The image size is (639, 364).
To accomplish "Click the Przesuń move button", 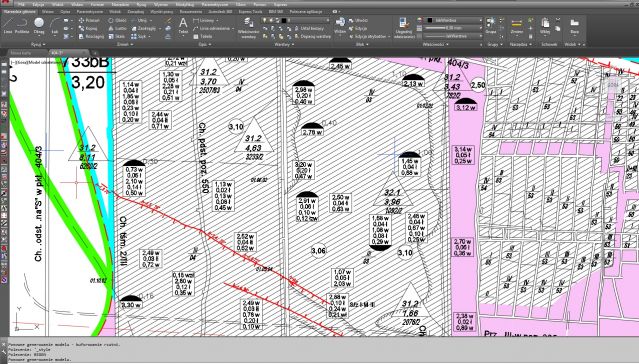I will pos(89,20).
